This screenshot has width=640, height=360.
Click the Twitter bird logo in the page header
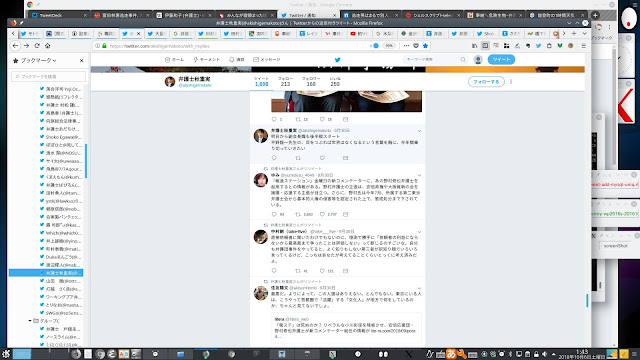[x=337, y=60]
